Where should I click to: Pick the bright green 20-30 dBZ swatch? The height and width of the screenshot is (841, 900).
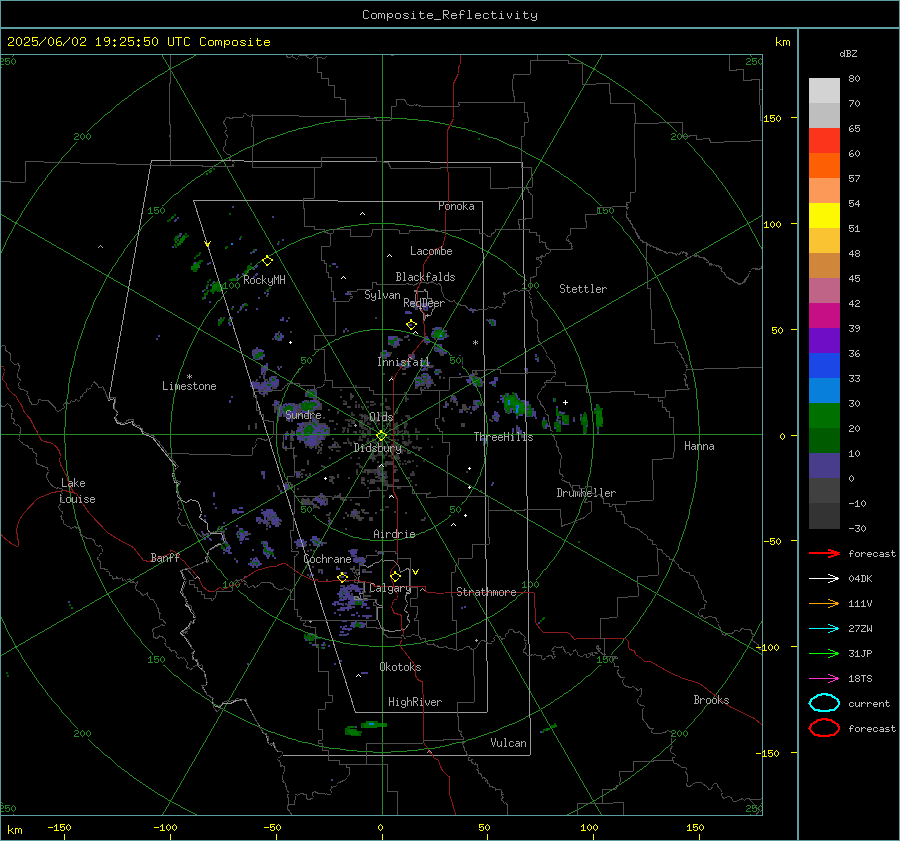[824, 416]
